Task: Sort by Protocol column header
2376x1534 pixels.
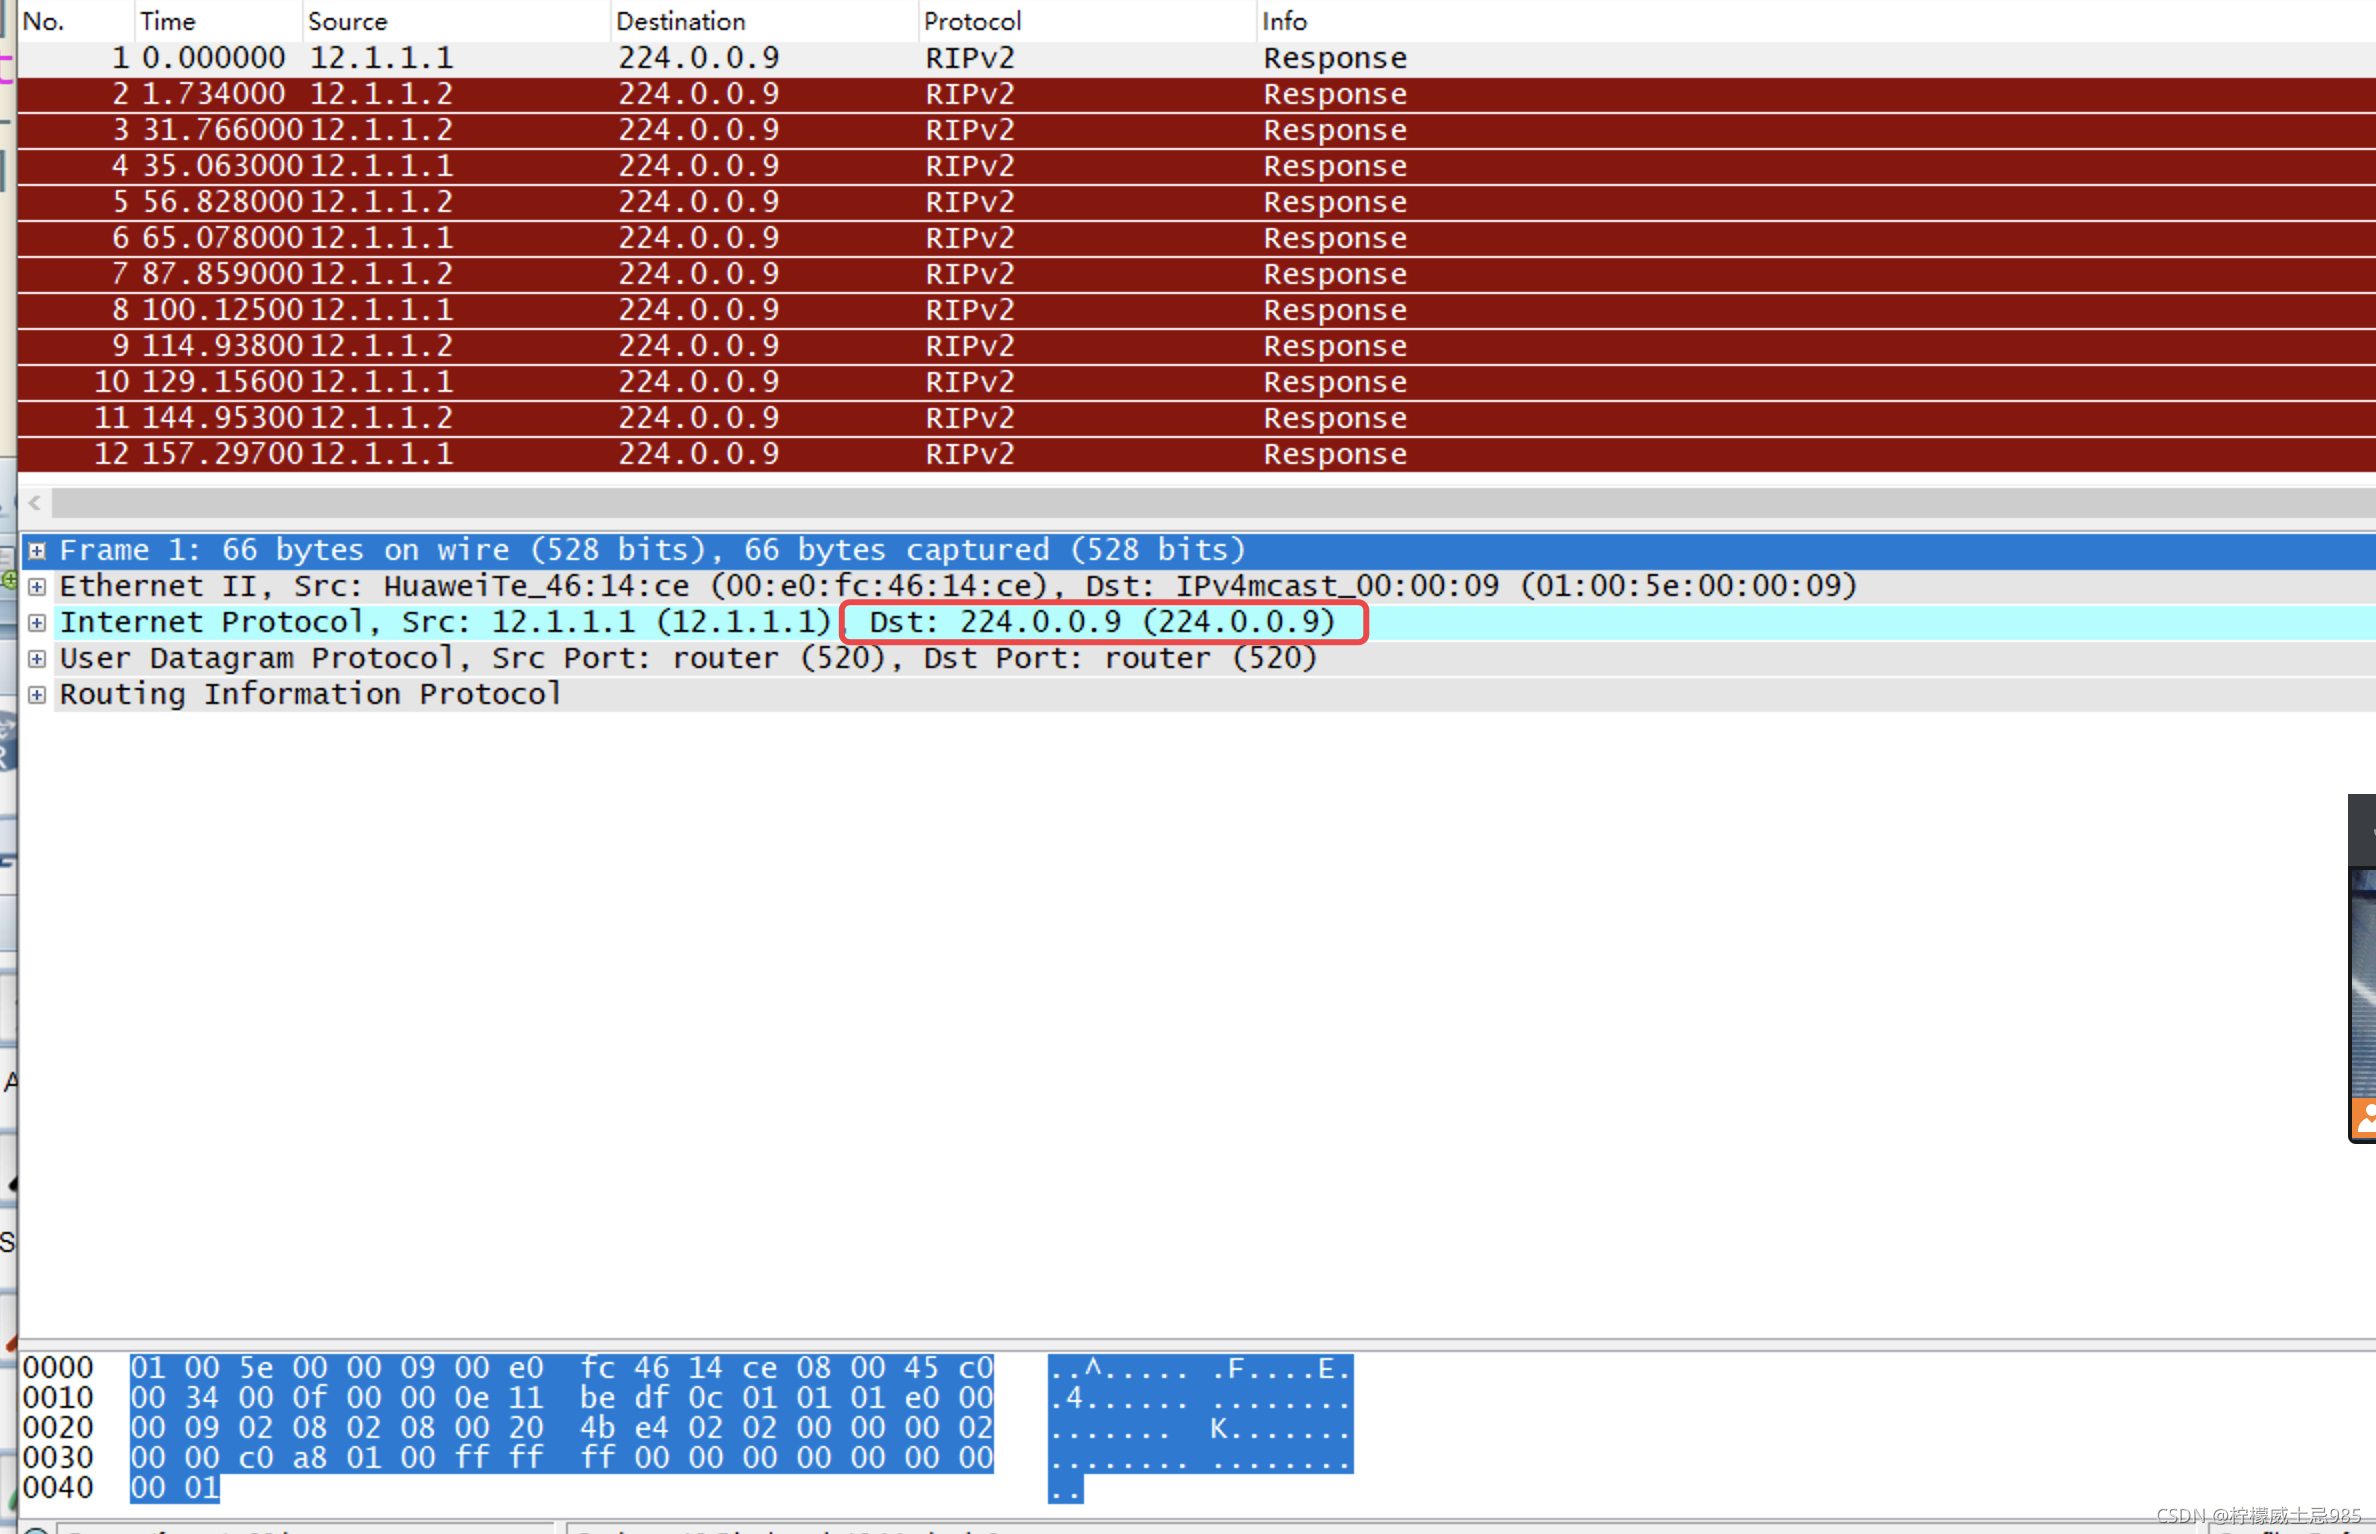Action: (972, 21)
